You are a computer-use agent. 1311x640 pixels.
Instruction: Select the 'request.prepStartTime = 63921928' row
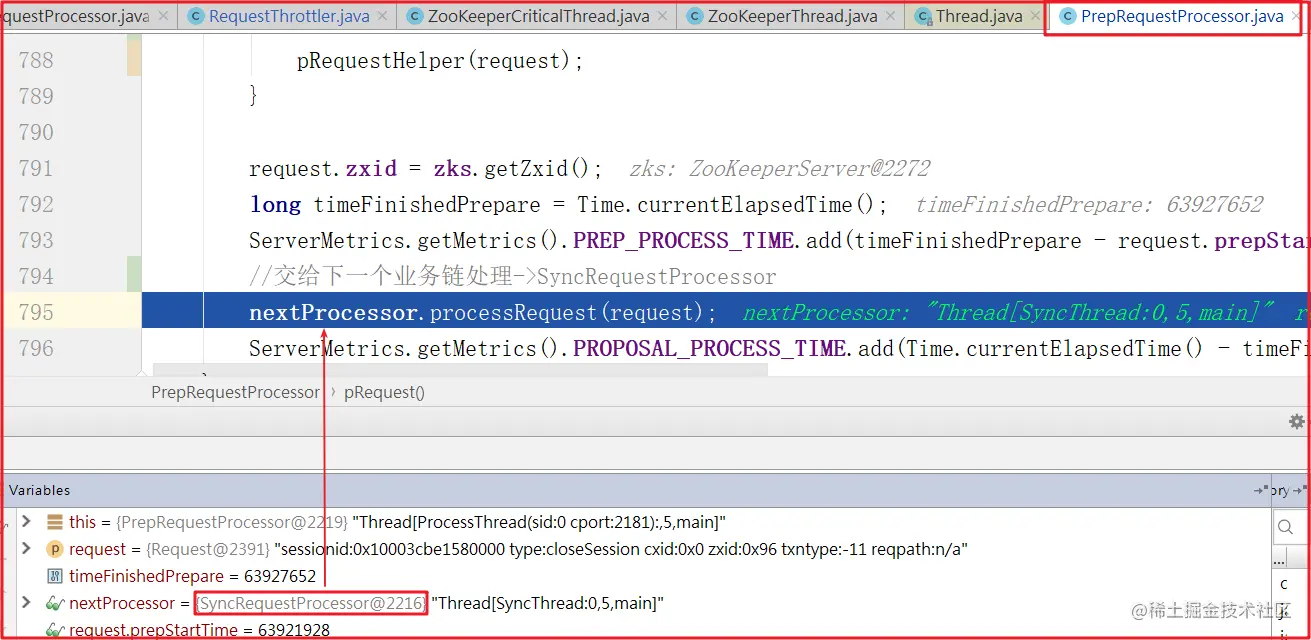click(637, 630)
